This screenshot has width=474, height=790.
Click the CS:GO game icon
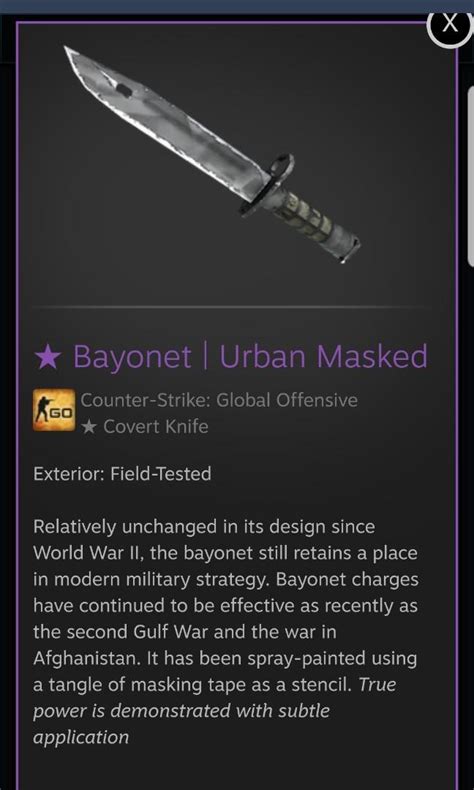click(x=54, y=410)
